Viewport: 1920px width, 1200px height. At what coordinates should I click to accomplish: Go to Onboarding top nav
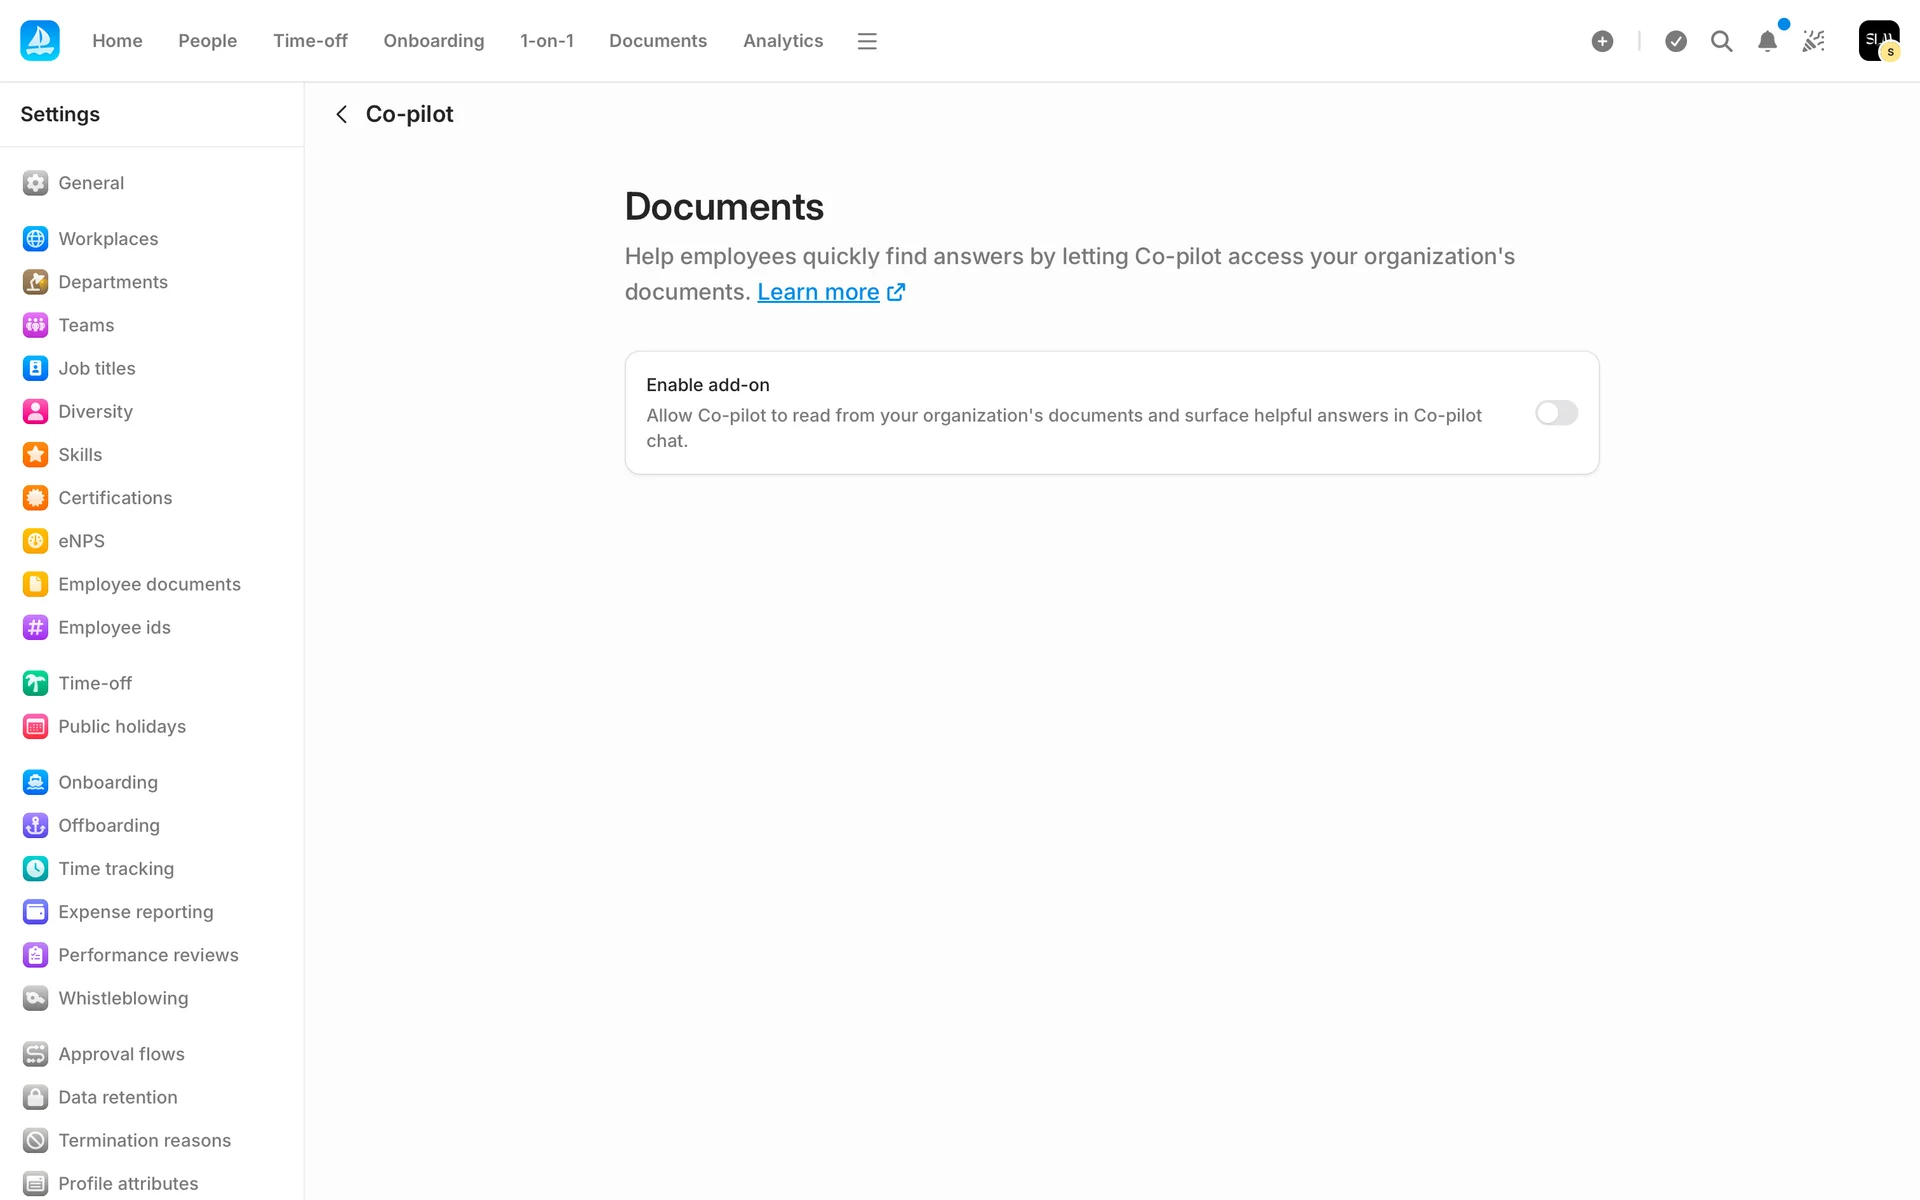coord(433,41)
